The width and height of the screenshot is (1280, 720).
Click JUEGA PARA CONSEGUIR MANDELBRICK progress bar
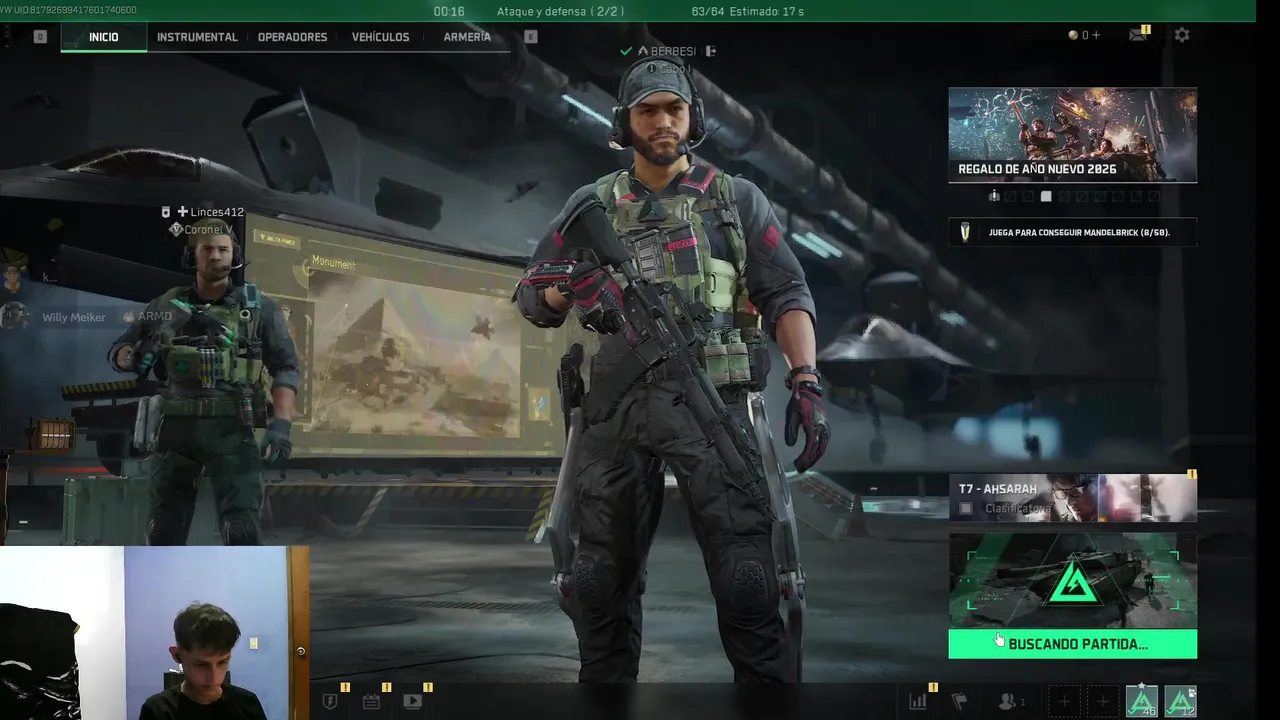(1072, 232)
